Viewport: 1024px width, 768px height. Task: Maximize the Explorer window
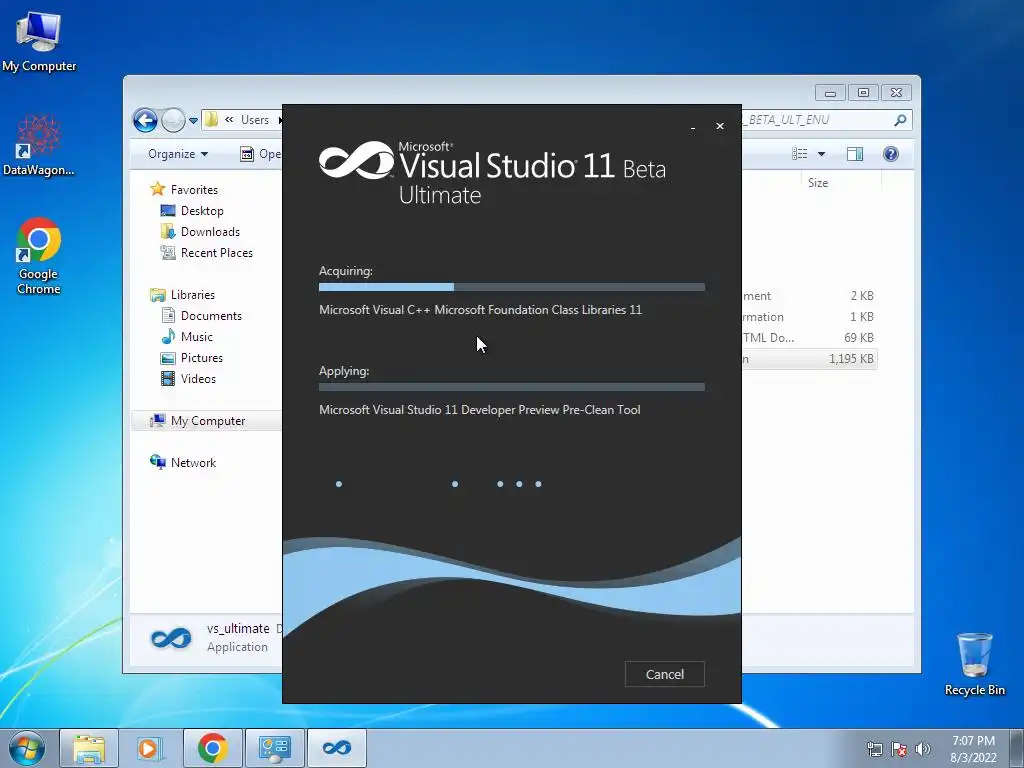[863, 93]
